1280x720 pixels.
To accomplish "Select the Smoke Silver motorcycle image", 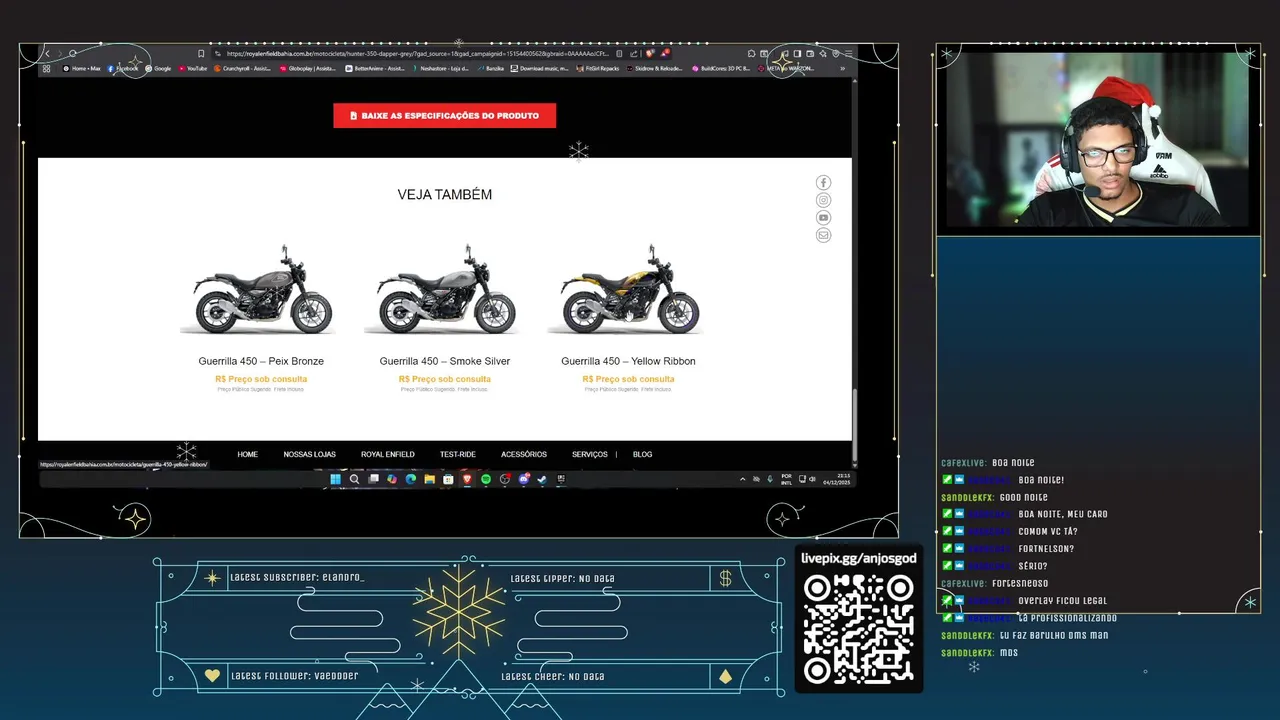I will pos(445,290).
